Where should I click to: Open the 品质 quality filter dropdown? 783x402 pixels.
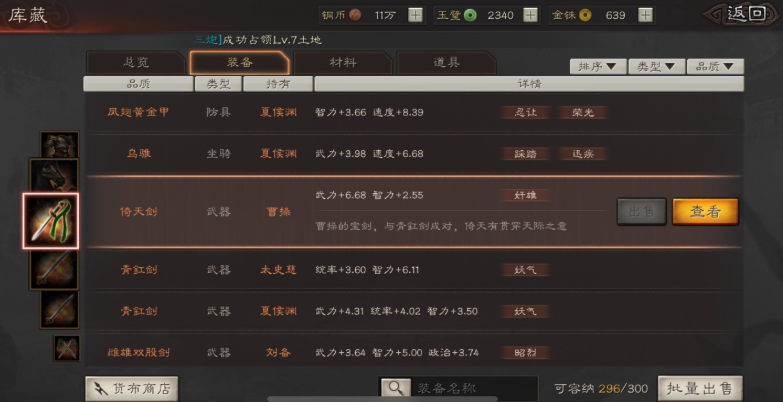[715, 66]
